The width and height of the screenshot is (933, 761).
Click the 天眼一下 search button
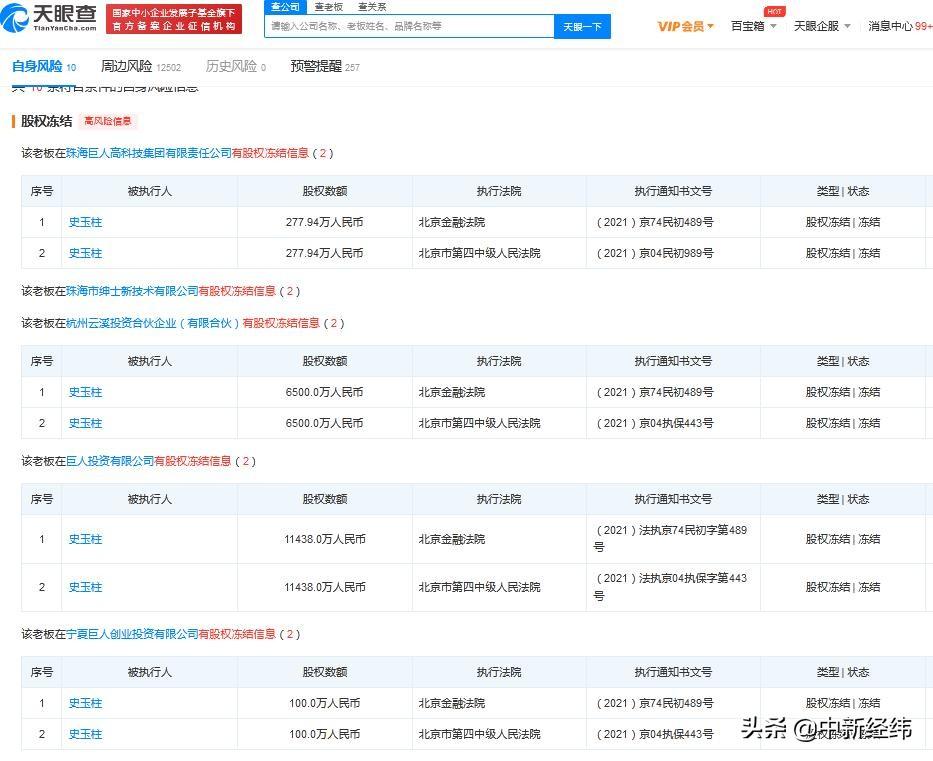pos(583,27)
